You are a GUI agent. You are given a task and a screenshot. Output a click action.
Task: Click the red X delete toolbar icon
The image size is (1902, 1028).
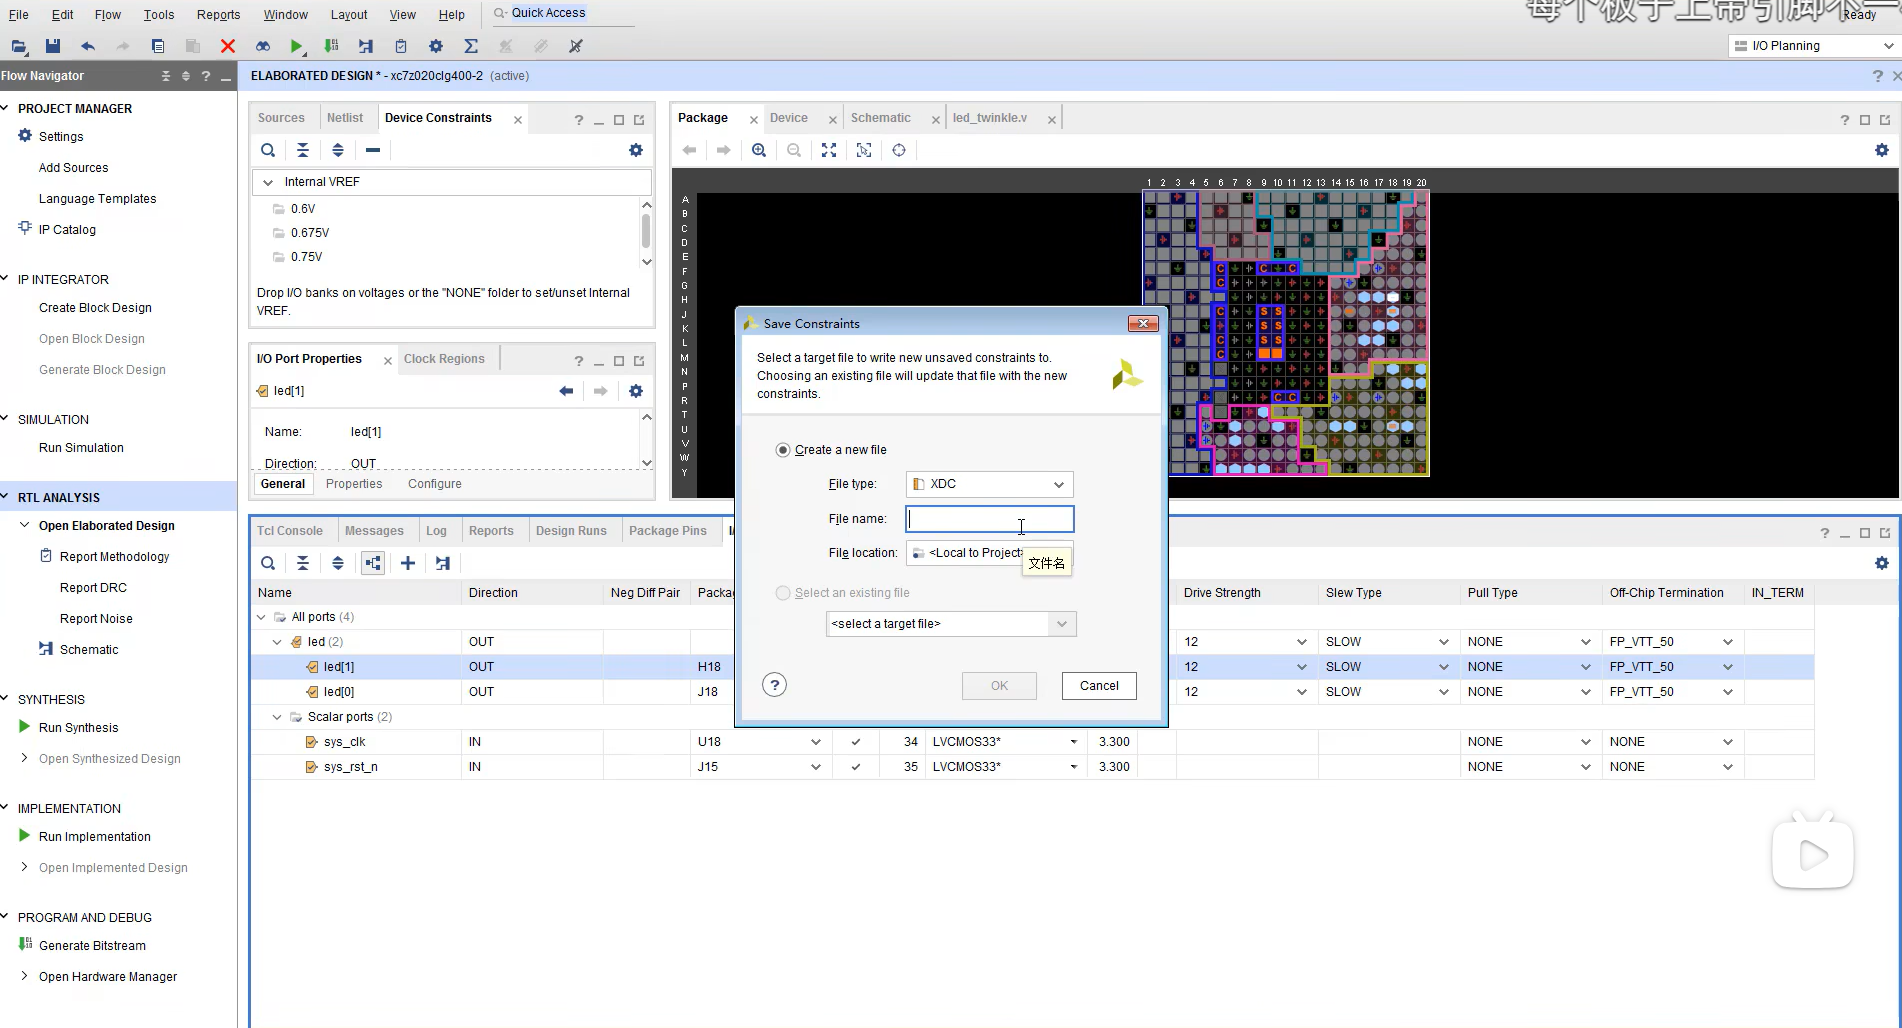pyautogui.click(x=228, y=46)
